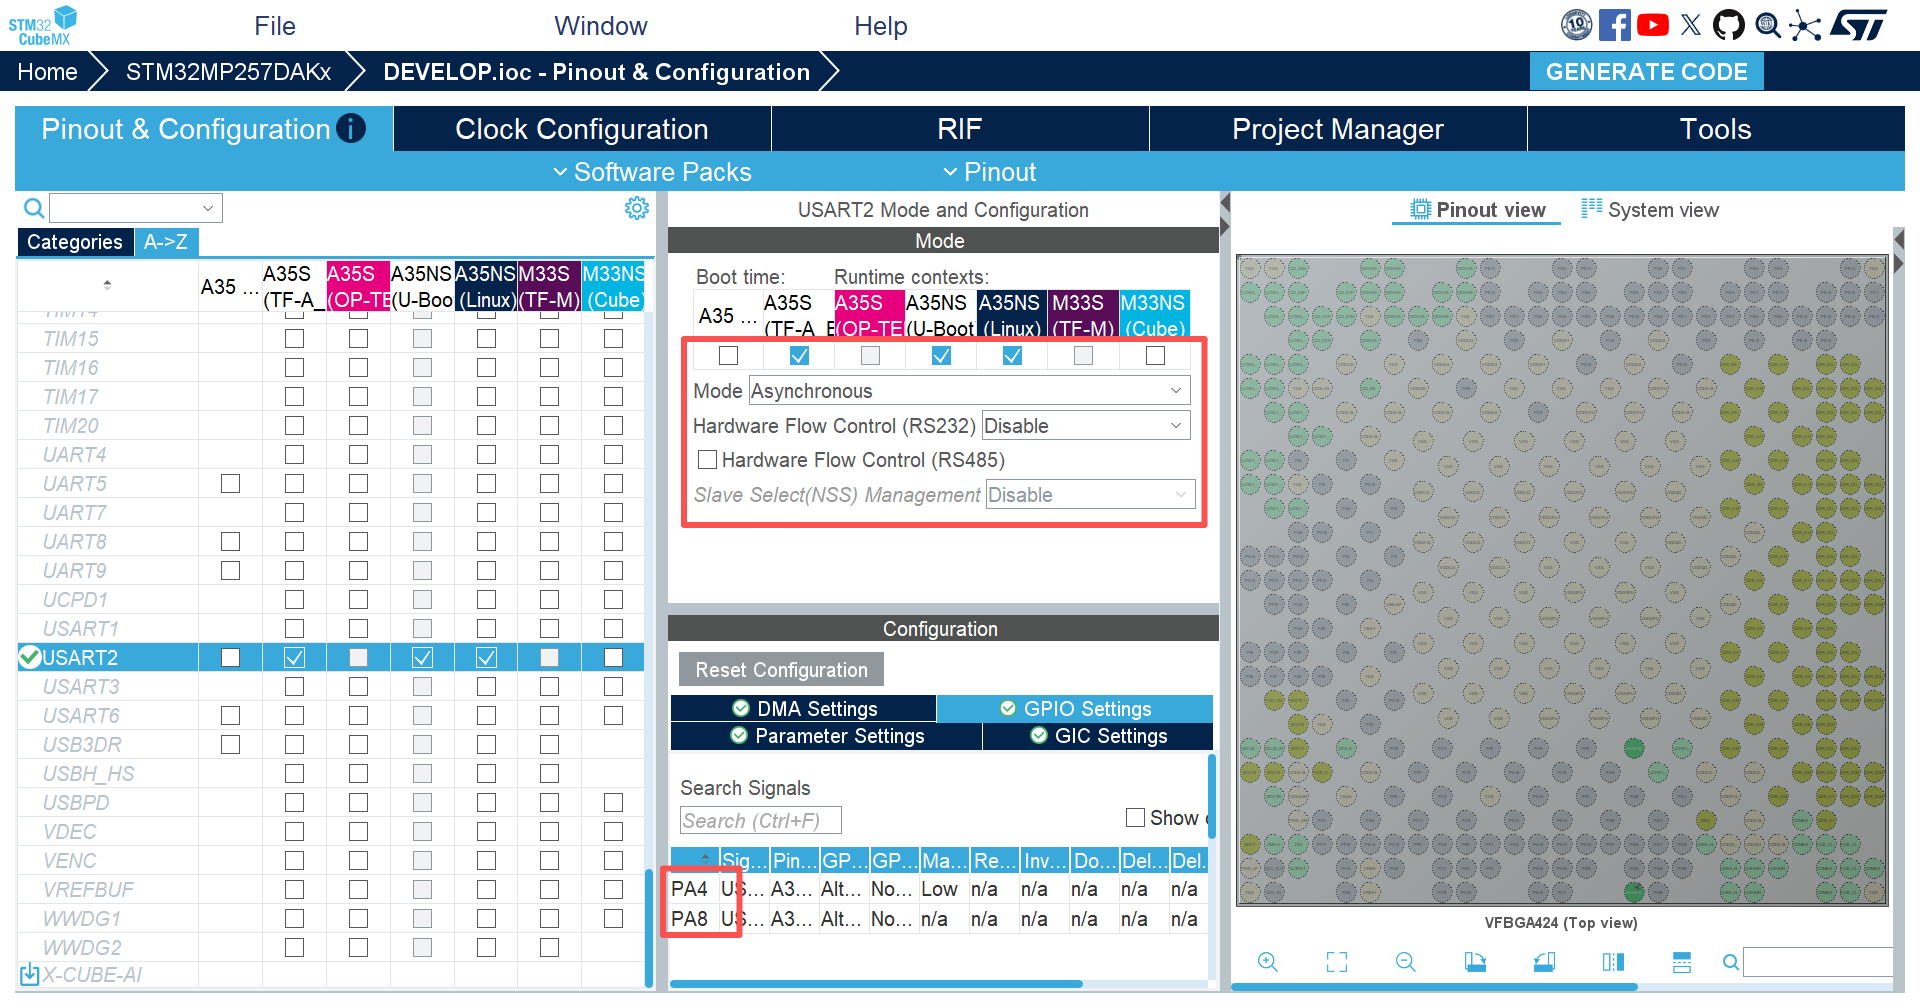Check the UART5 A35 boot checkbox
This screenshot has height=1007, width=1920.
tap(230, 484)
